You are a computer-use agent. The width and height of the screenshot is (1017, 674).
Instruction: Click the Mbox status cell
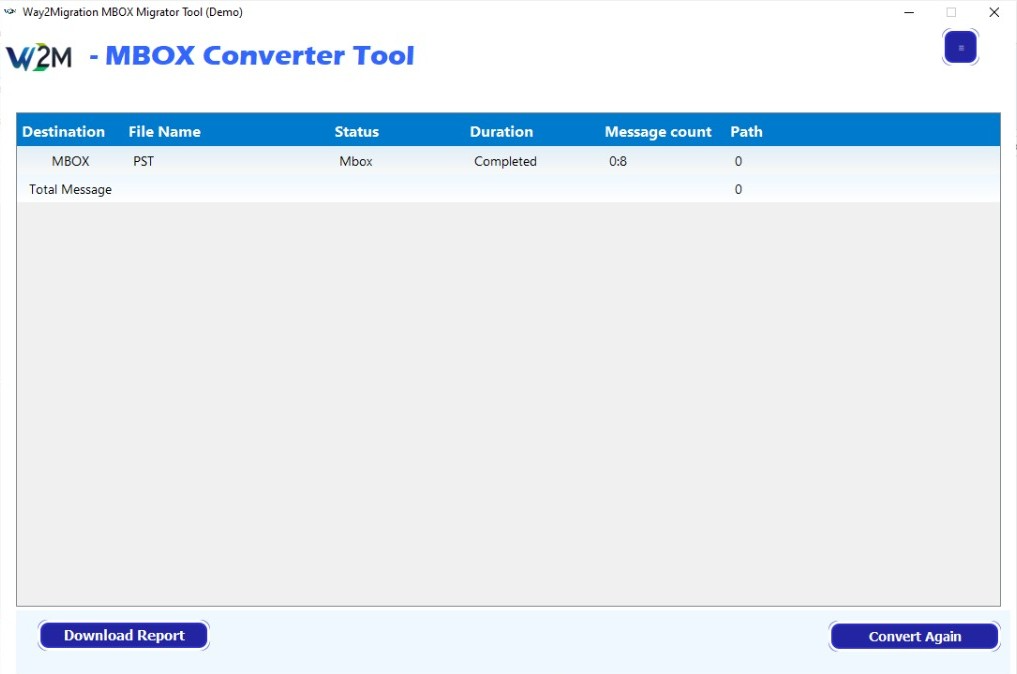coord(356,162)
